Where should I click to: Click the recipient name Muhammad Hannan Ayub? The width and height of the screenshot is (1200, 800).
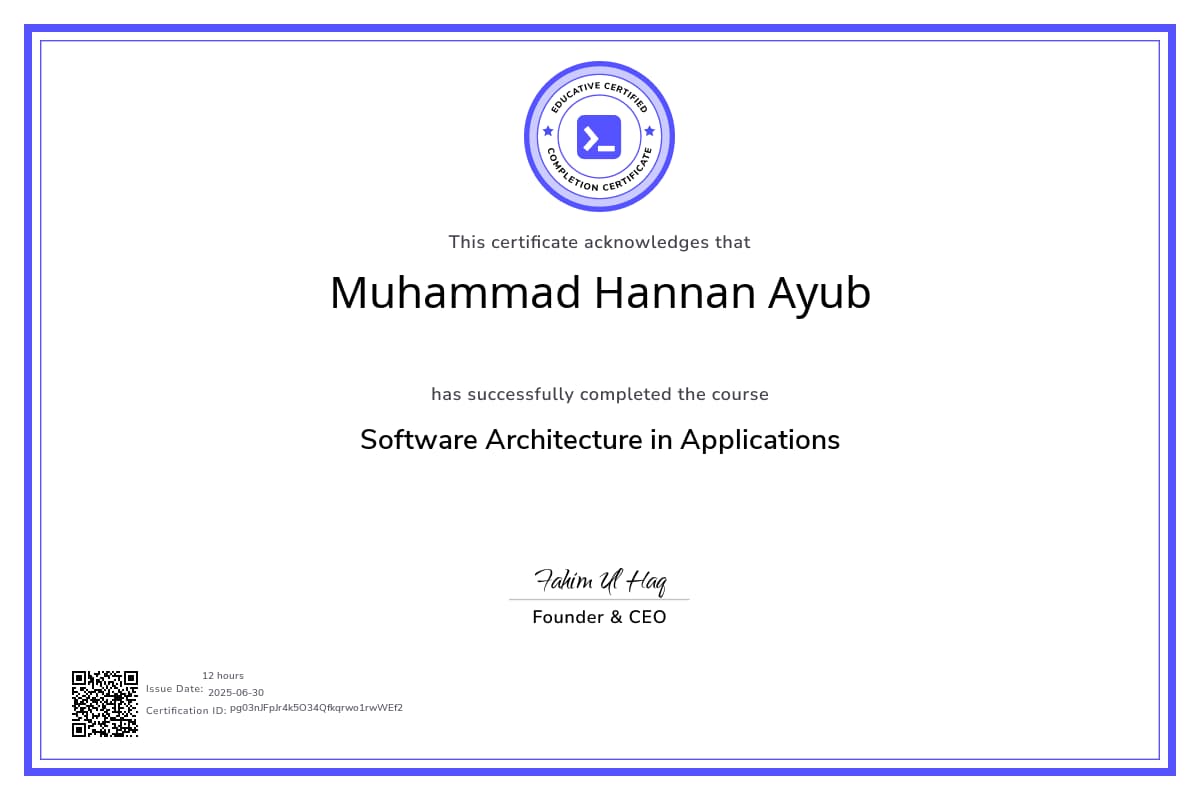pos(600,293)
